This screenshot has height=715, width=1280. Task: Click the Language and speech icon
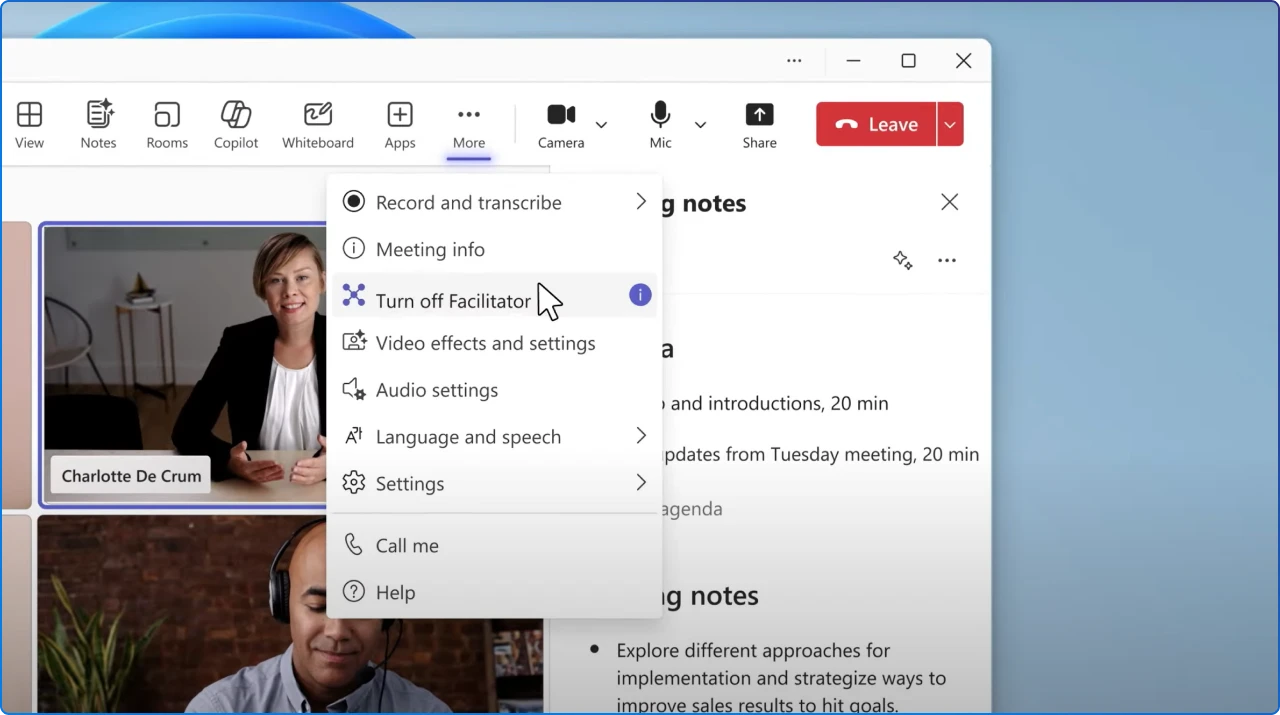tap(354, 436)
